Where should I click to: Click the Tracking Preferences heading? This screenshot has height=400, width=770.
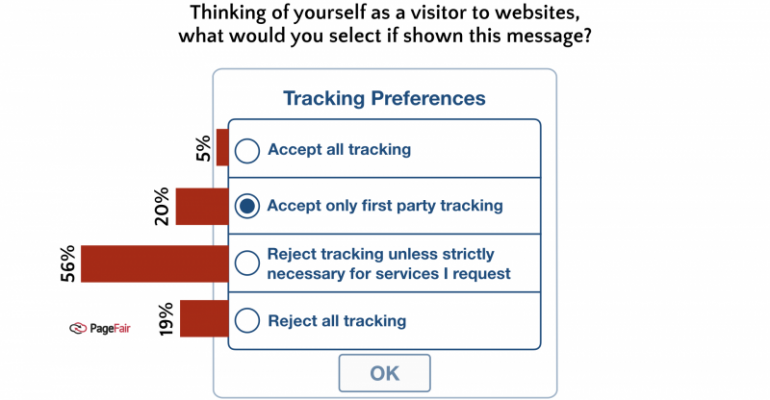(385, 98)
